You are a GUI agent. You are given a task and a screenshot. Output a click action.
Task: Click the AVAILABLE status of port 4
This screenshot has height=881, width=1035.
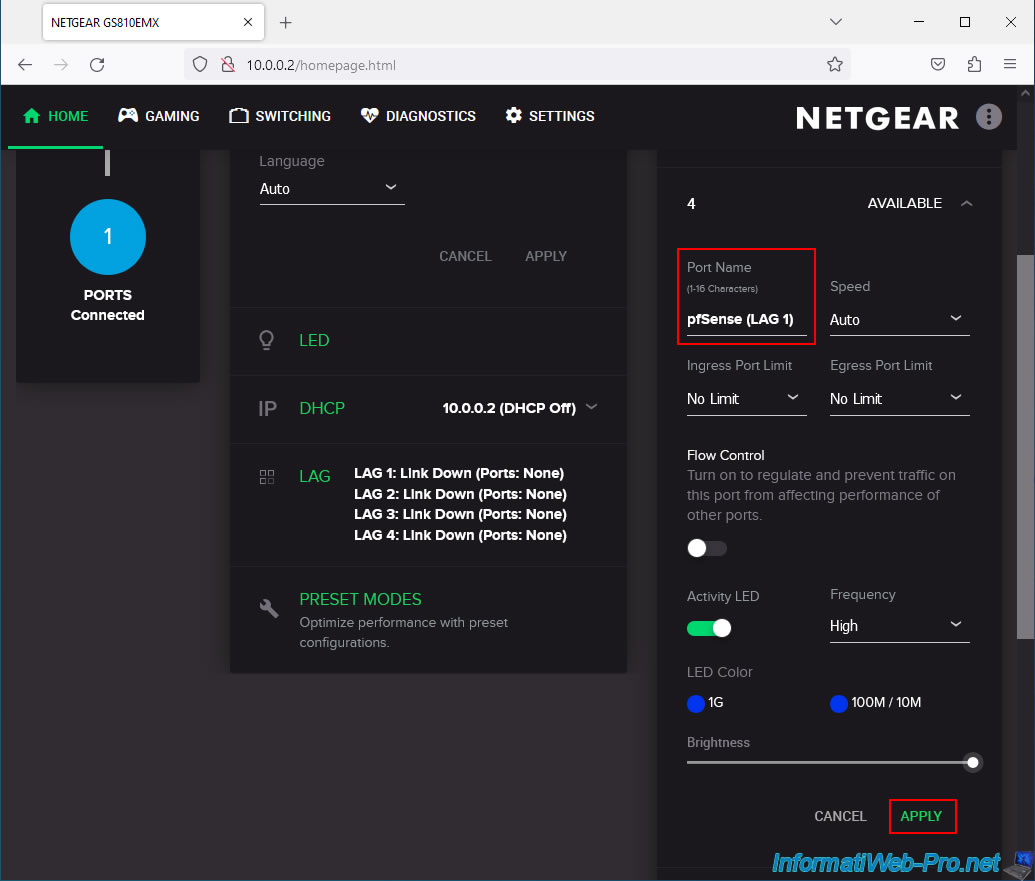[x=904, y=203]
